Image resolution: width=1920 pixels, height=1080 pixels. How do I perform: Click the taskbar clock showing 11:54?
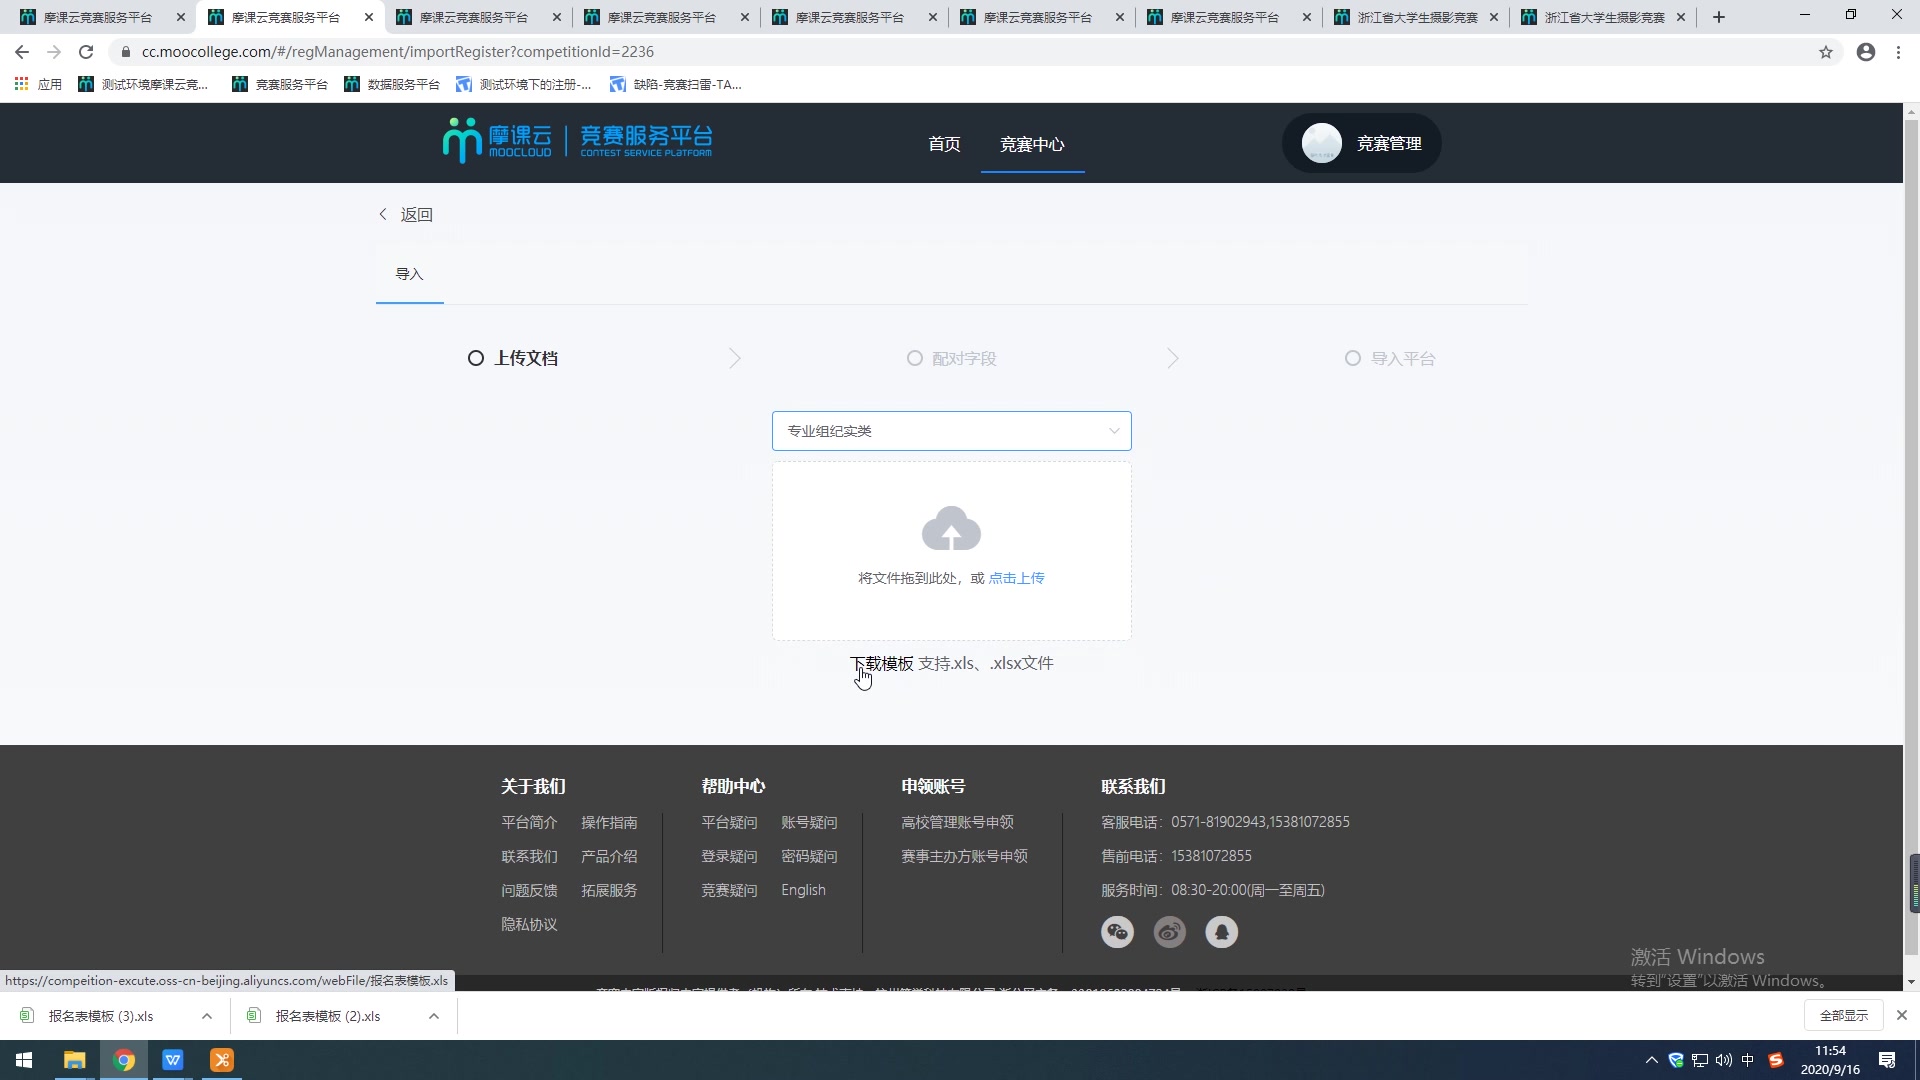click(x=1830, y=1060)
